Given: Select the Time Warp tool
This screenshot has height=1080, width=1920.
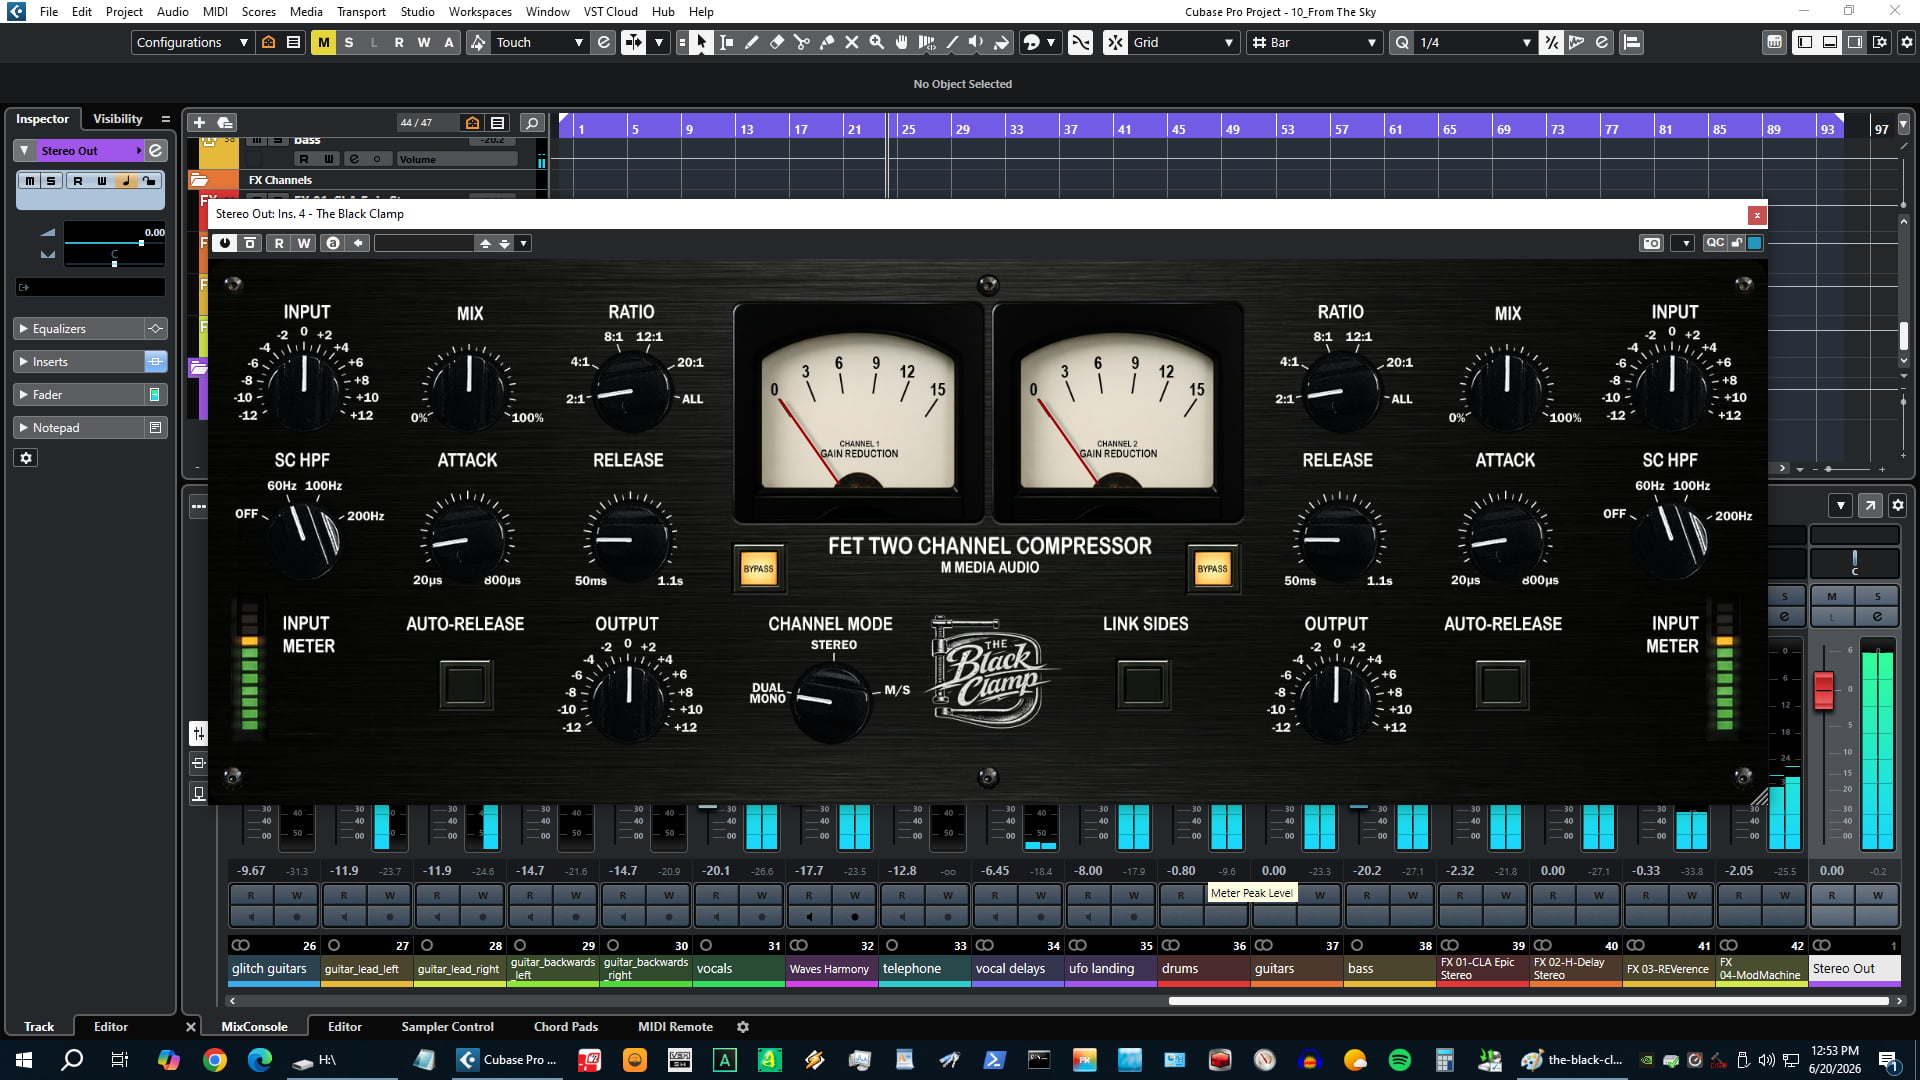Looking at the screenshot, I should coord(926,42).
